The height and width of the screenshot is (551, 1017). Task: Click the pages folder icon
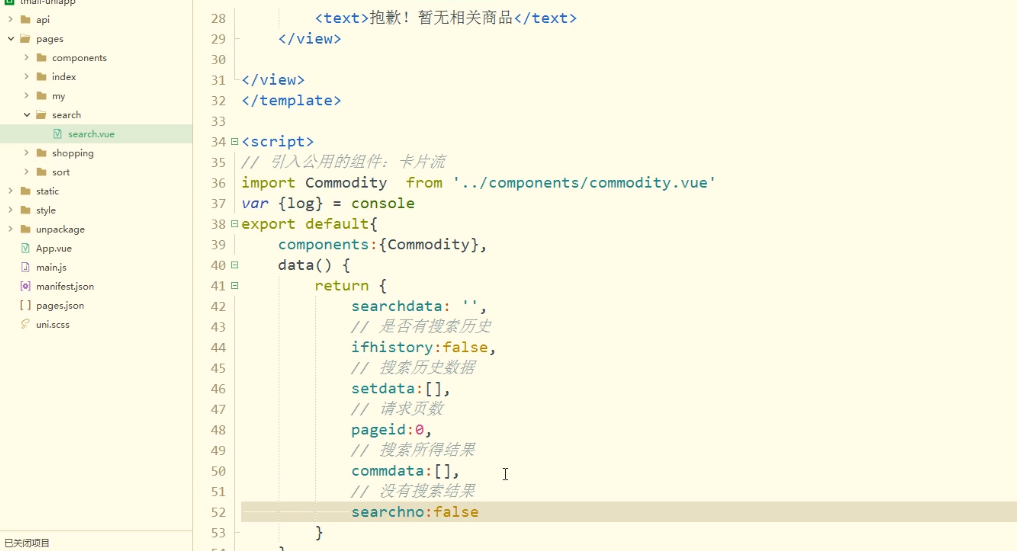point(25,39)
